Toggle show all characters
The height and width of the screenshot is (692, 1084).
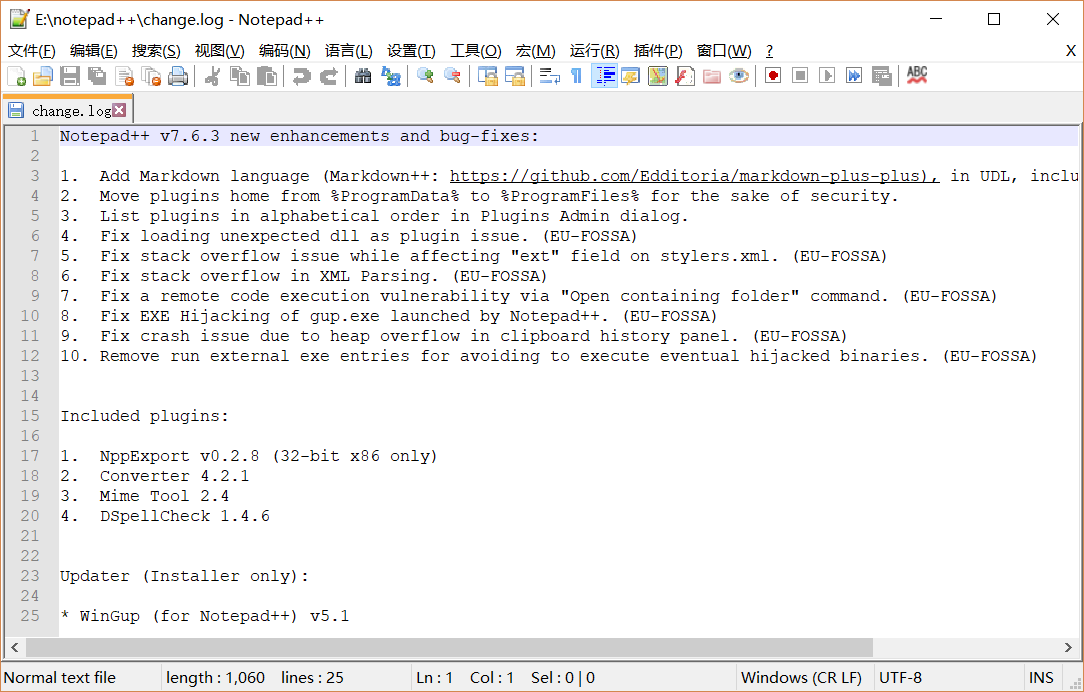point(575,75)
